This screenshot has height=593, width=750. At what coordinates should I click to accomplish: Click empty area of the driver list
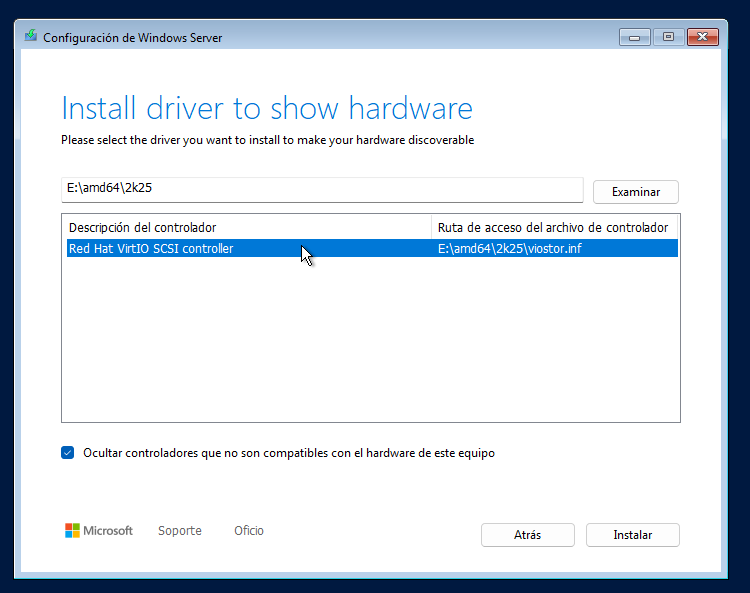(x=370, y=340)
